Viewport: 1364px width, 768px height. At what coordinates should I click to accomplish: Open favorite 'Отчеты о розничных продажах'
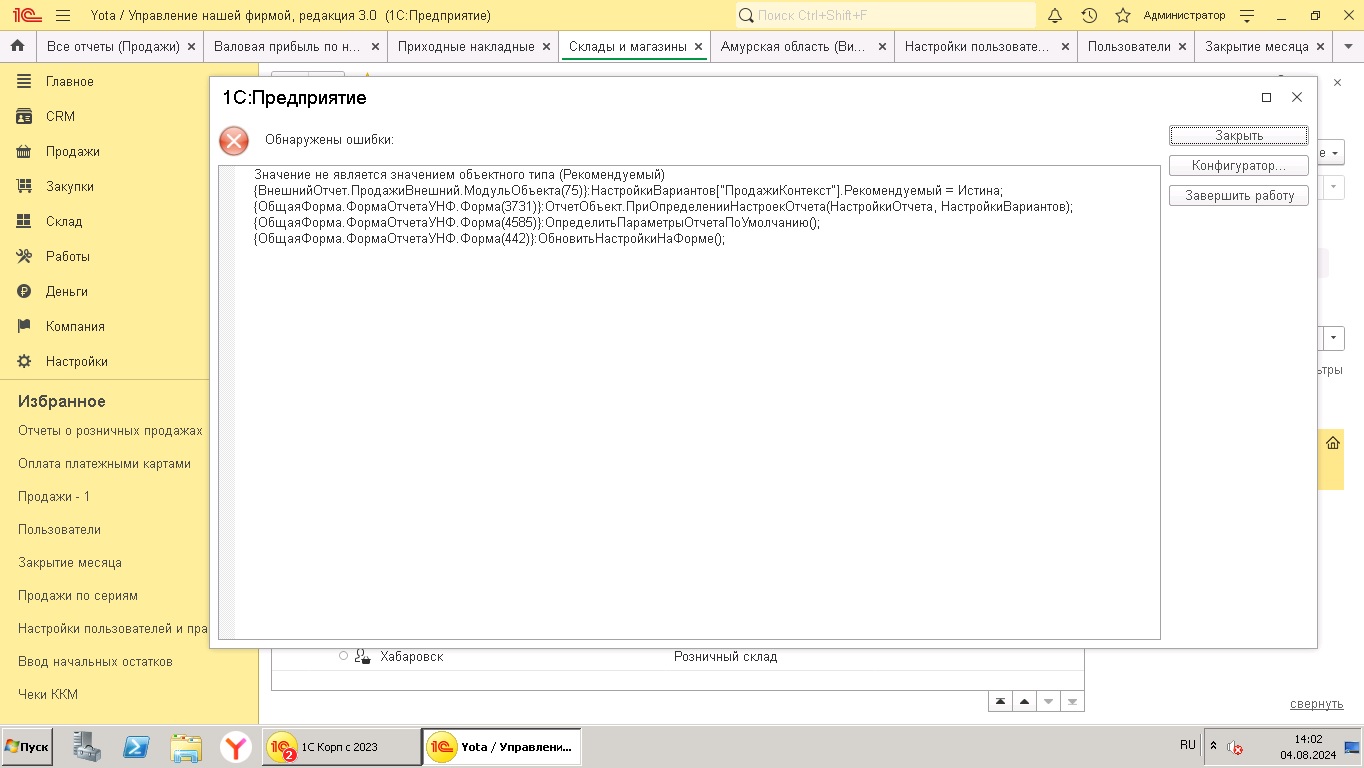click(110, 431)
